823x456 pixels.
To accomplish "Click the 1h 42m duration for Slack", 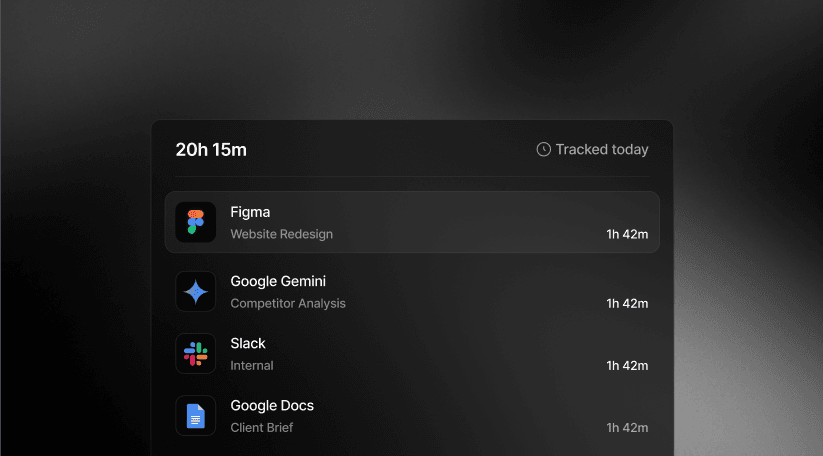I will click(x=627, y=366).
